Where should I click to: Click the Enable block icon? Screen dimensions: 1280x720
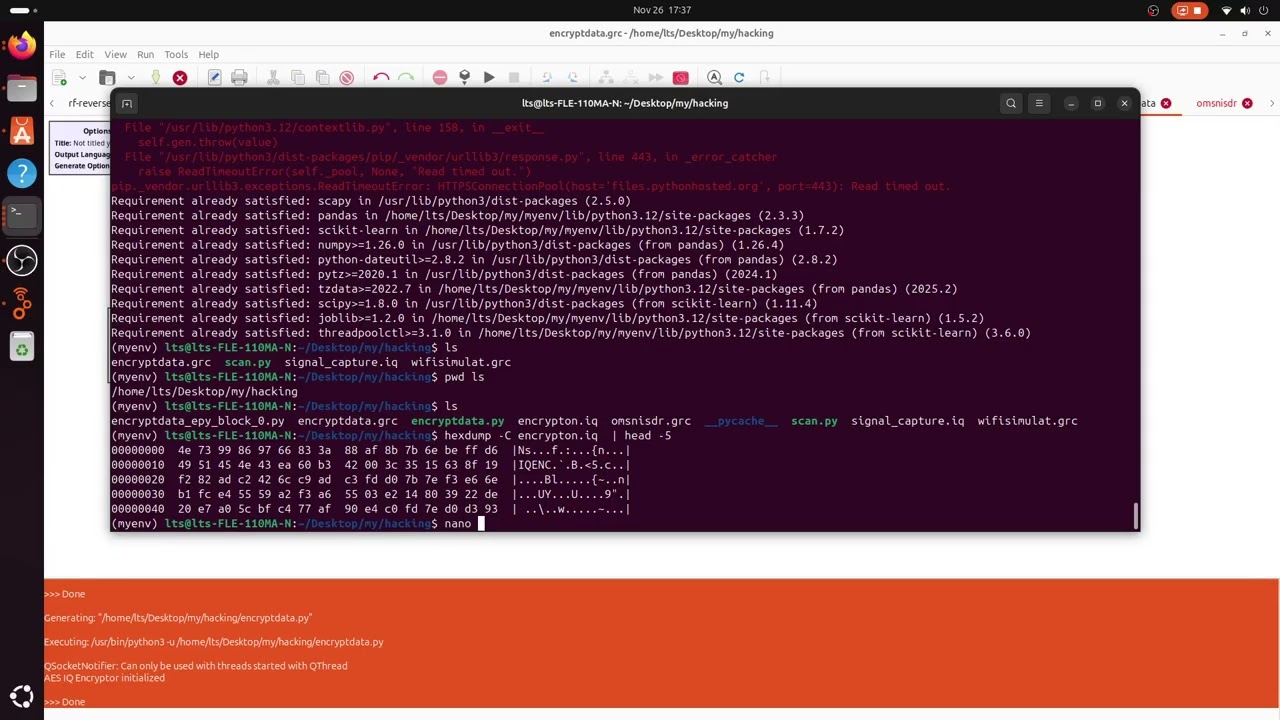tap(606, 78)
